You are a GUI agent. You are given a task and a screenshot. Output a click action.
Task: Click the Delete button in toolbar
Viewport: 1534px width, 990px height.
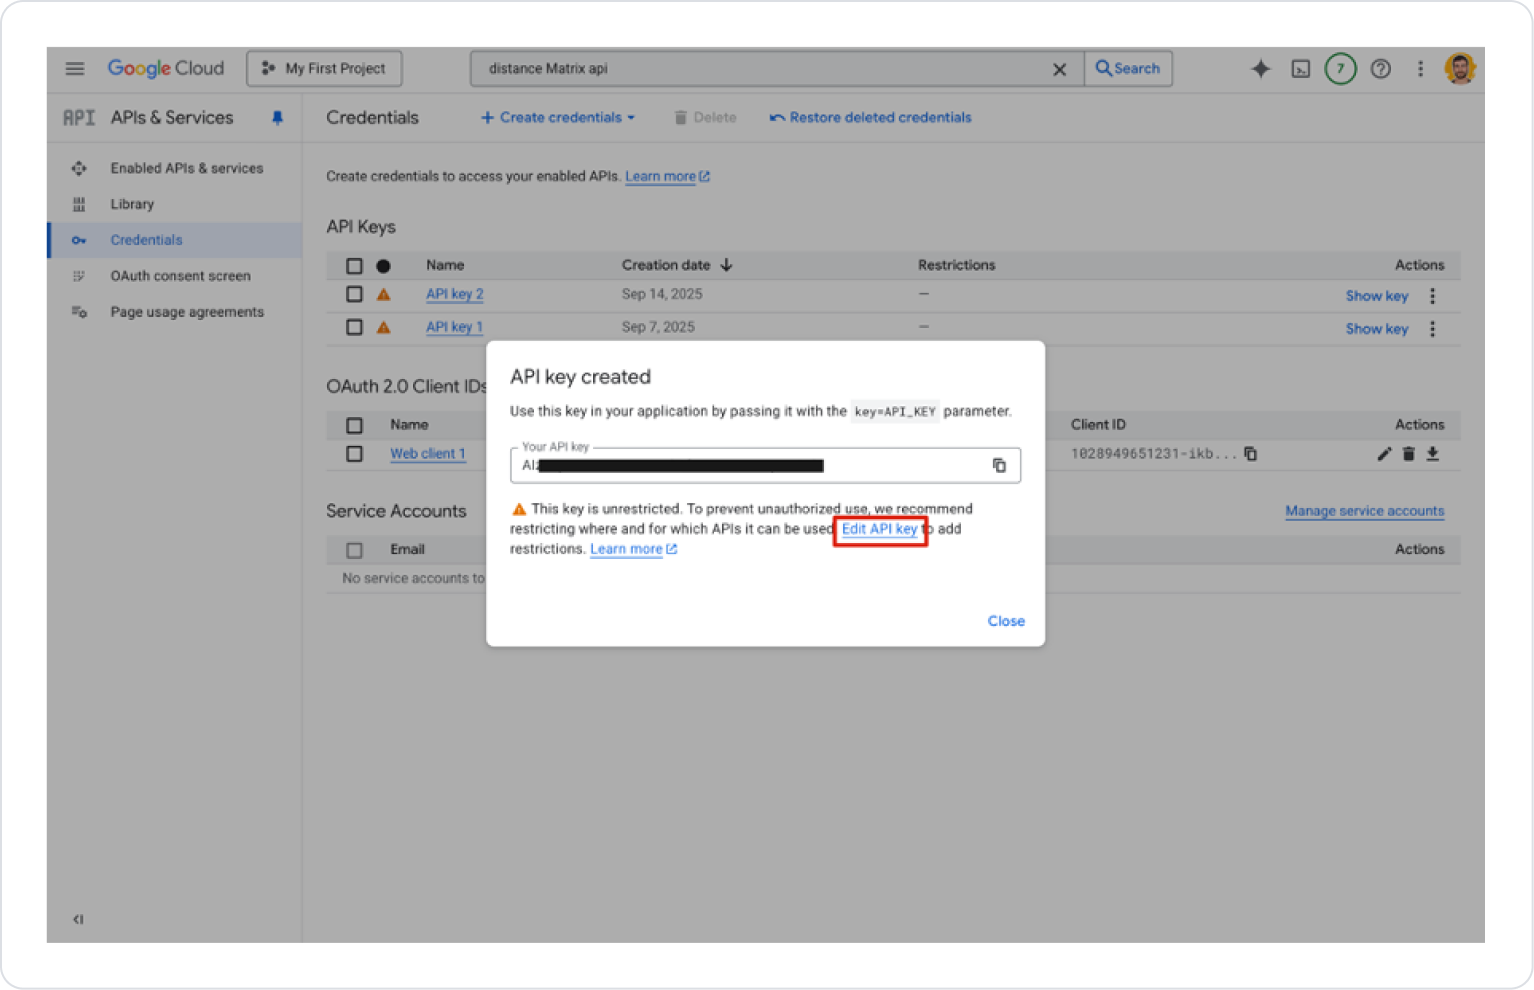[705, 118]
